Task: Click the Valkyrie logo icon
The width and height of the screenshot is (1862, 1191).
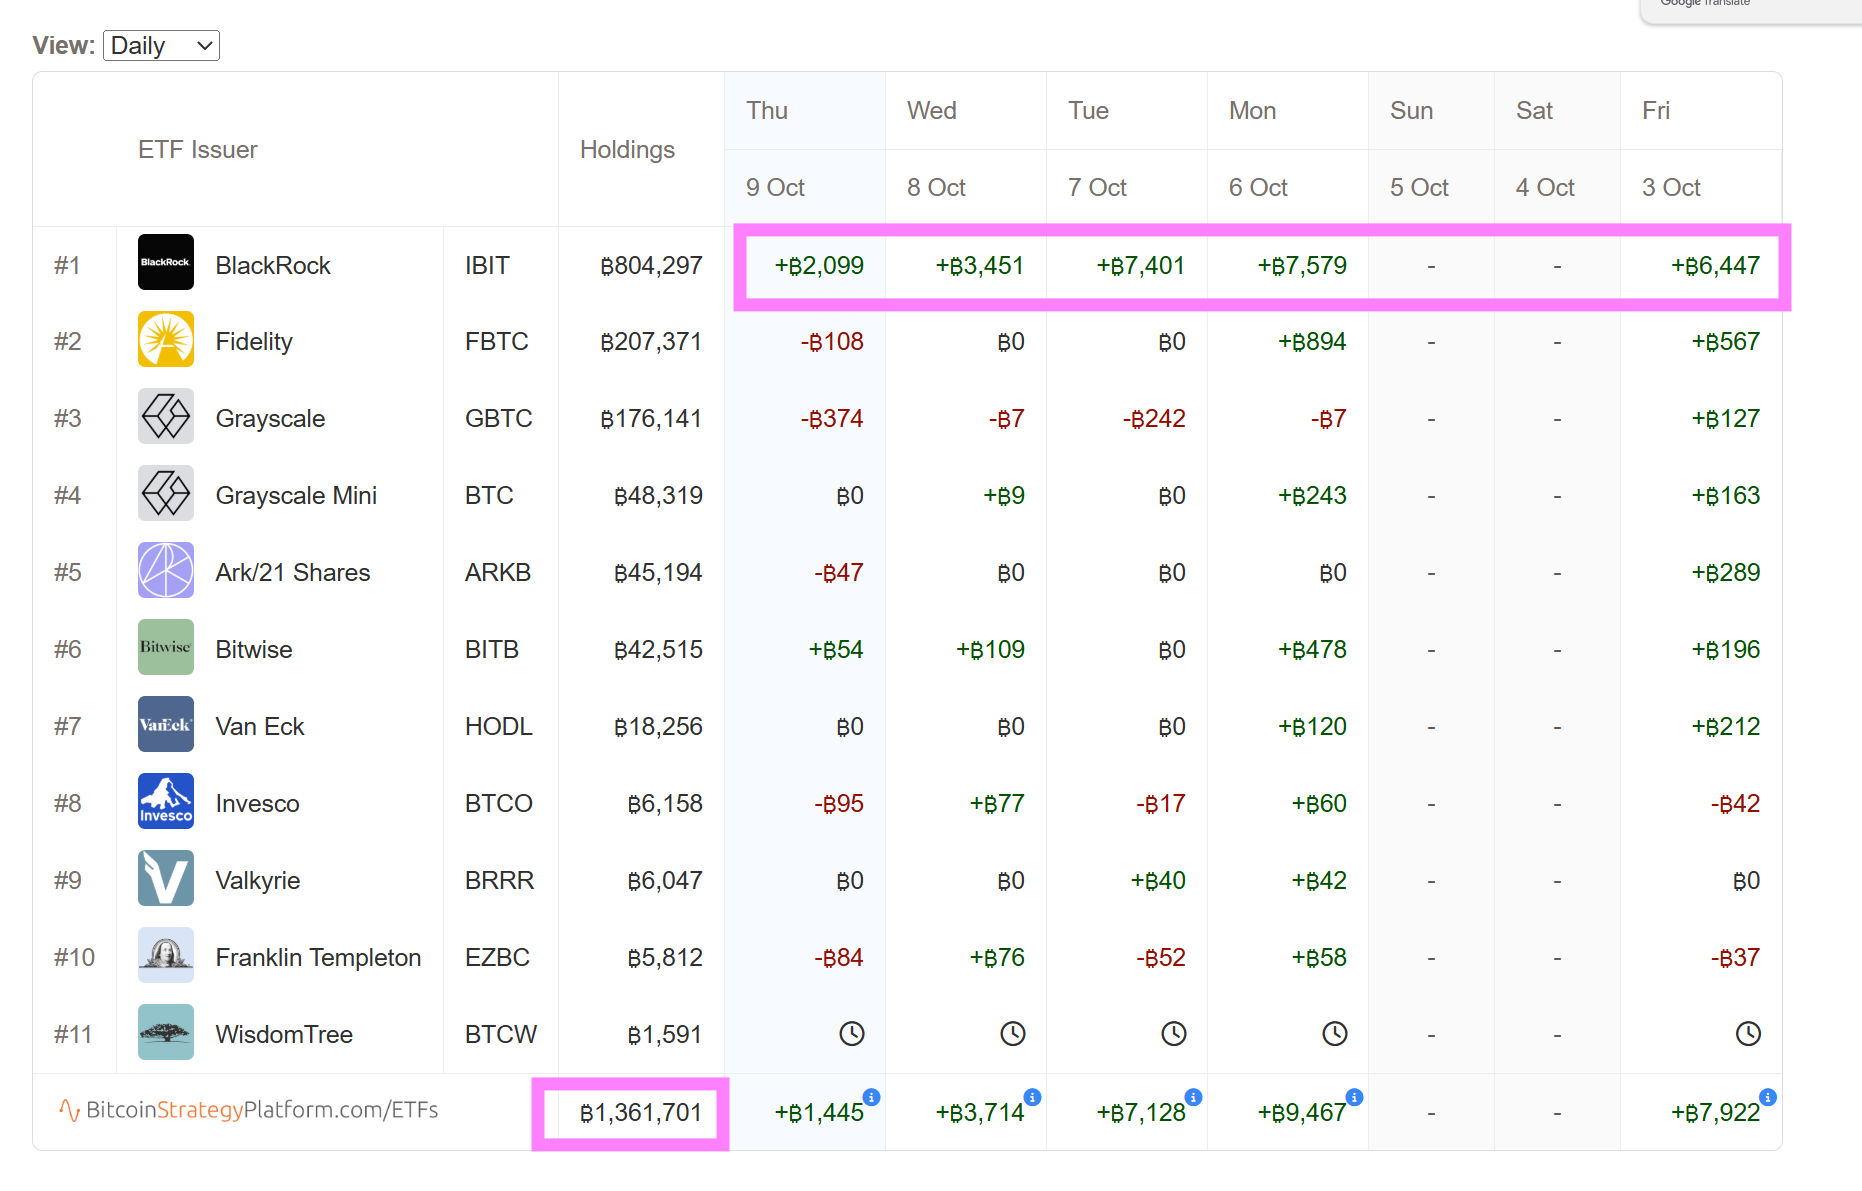Action: [166, 879]
